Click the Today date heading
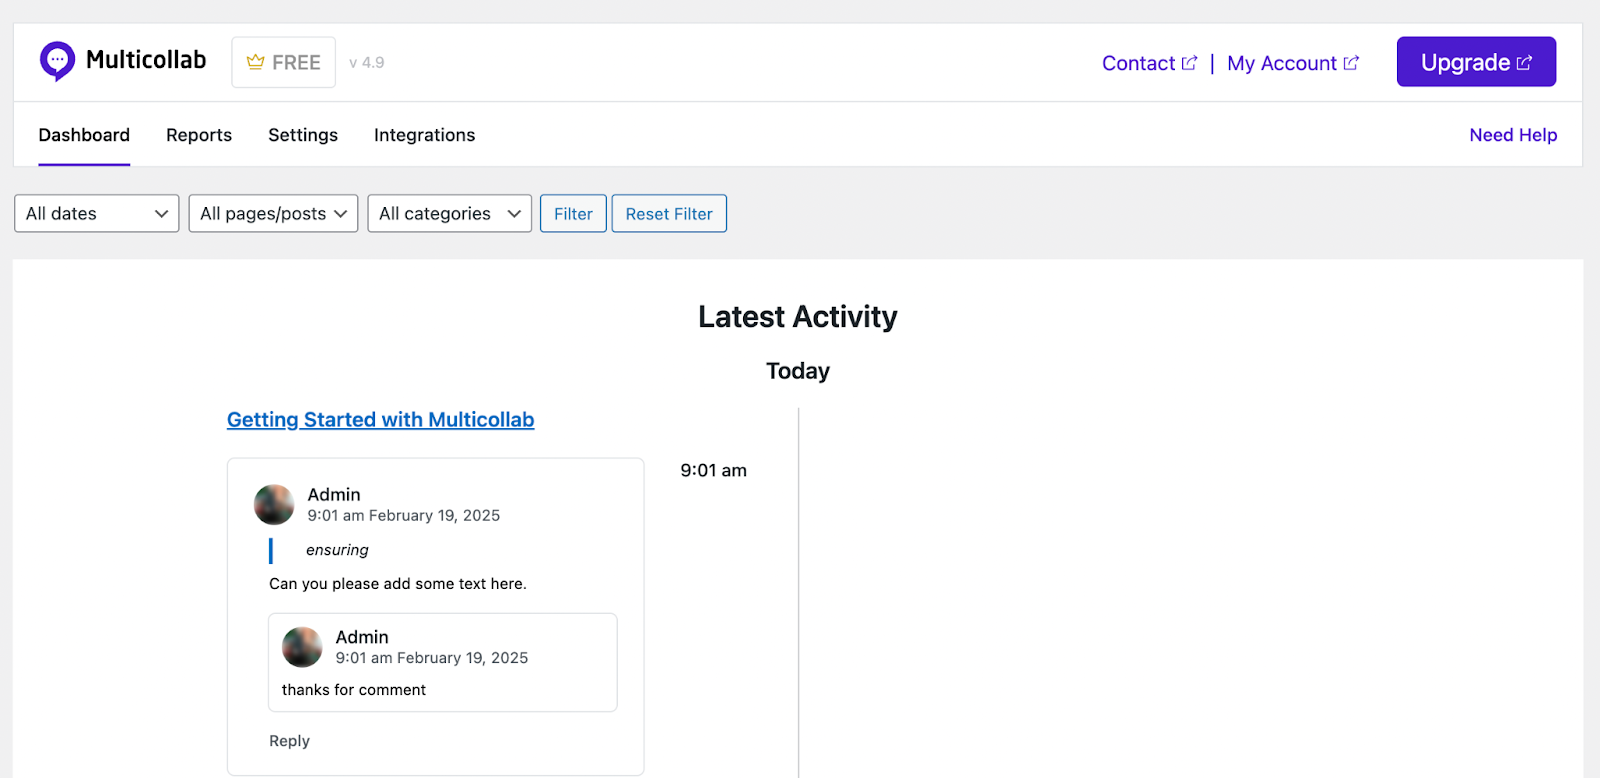Image resolution: width=1600 pixels, height=778 pixels. pos(798,371)
